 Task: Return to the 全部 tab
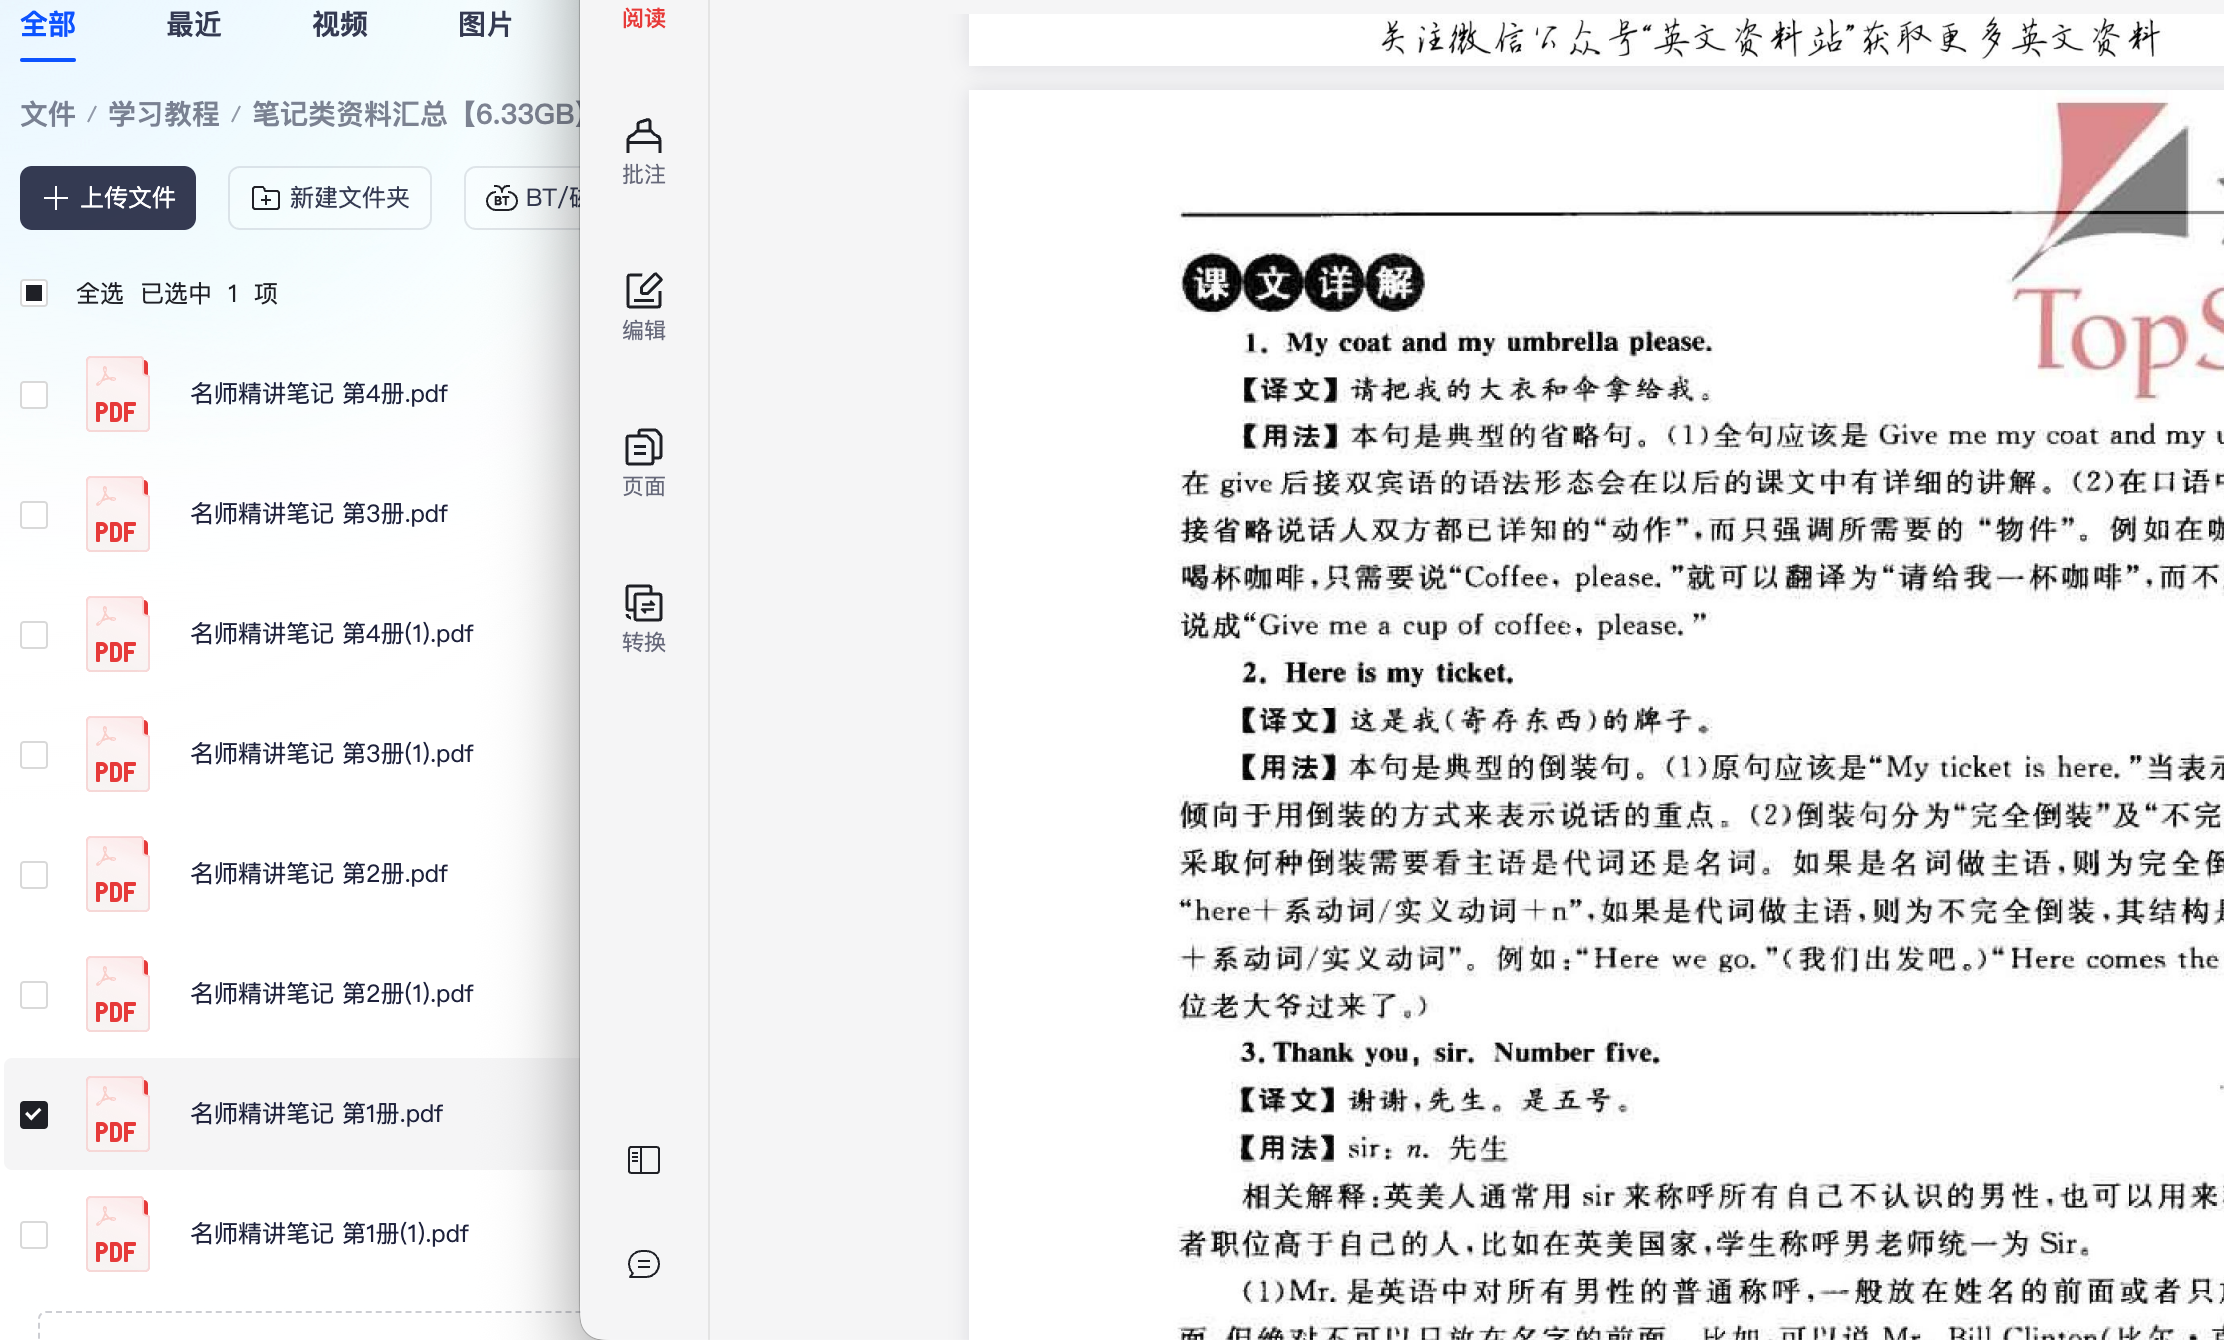pos(47,25)
